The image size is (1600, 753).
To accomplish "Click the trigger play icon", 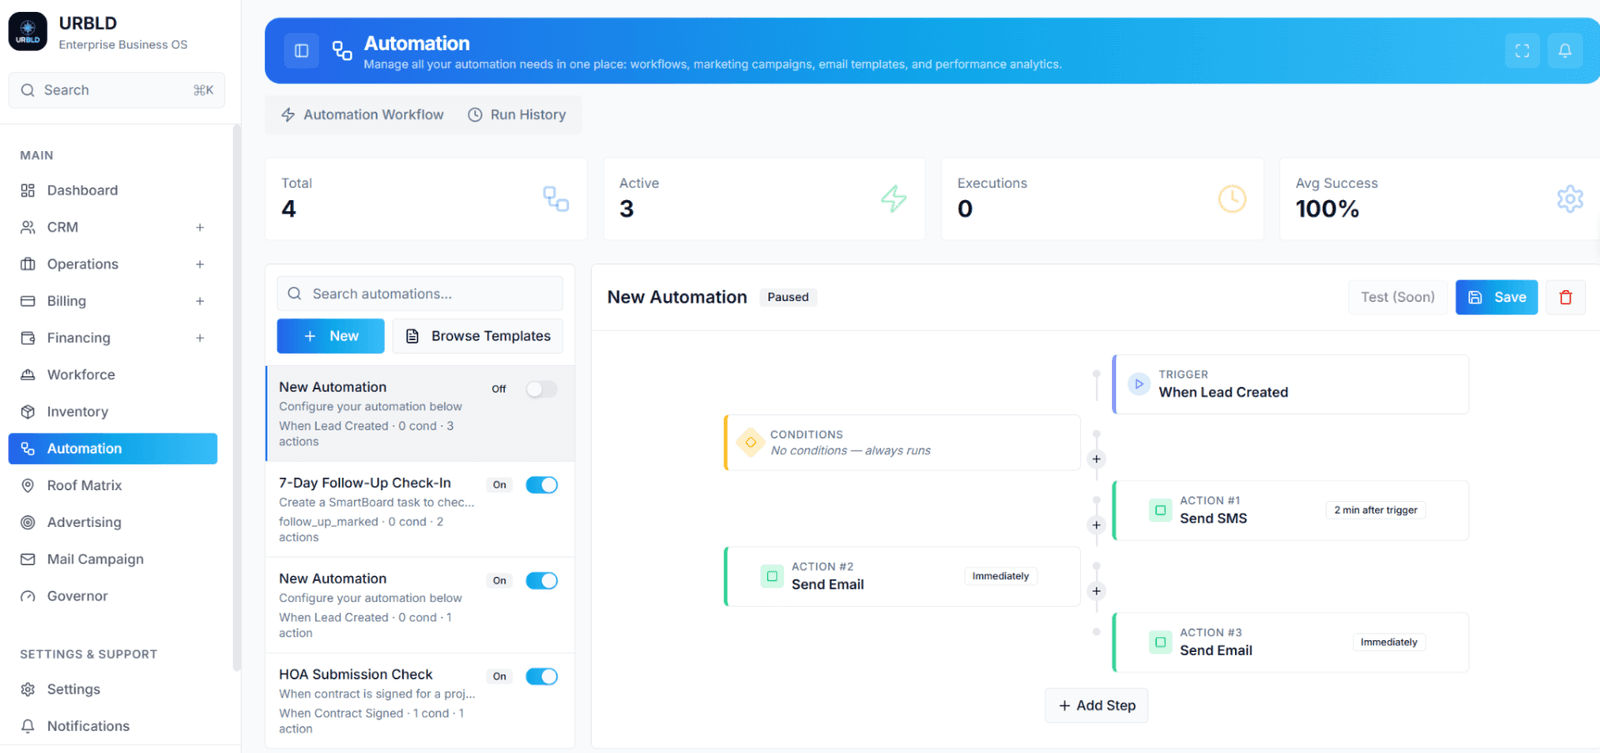I will coord(1139,384).
